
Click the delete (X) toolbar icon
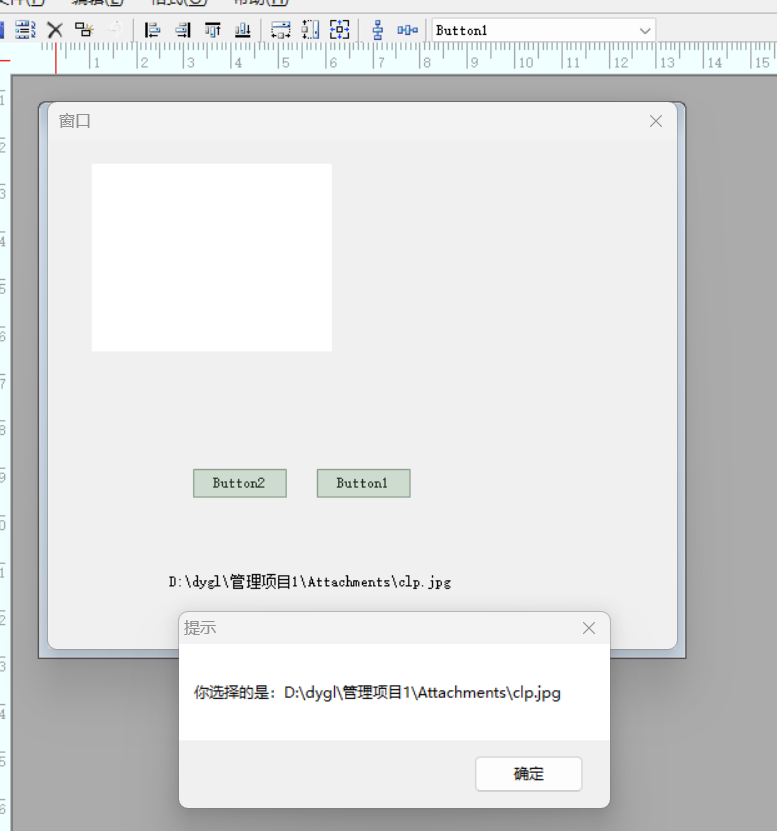(x=55, y=30)
